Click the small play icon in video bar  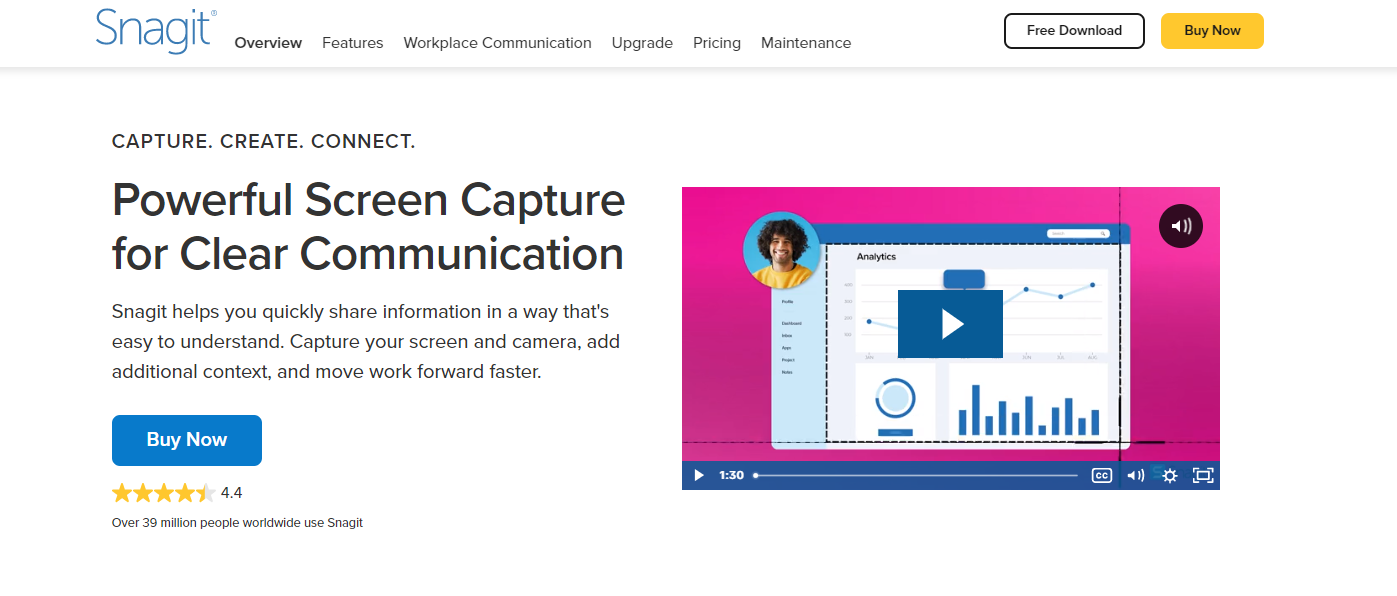[699, 475]
